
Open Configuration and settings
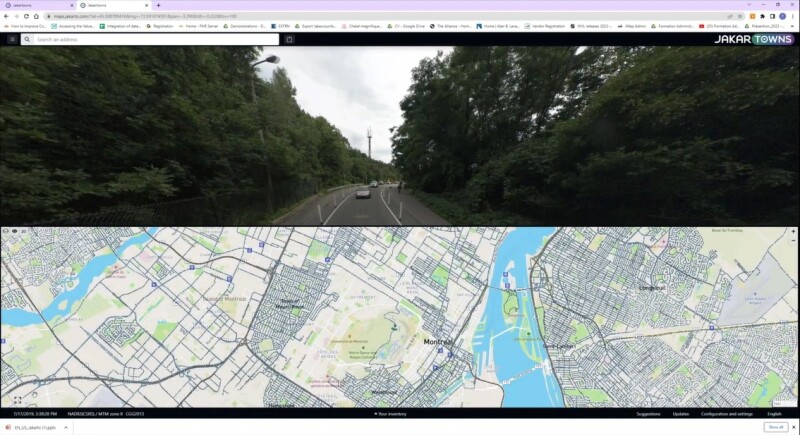pos(727,413)
